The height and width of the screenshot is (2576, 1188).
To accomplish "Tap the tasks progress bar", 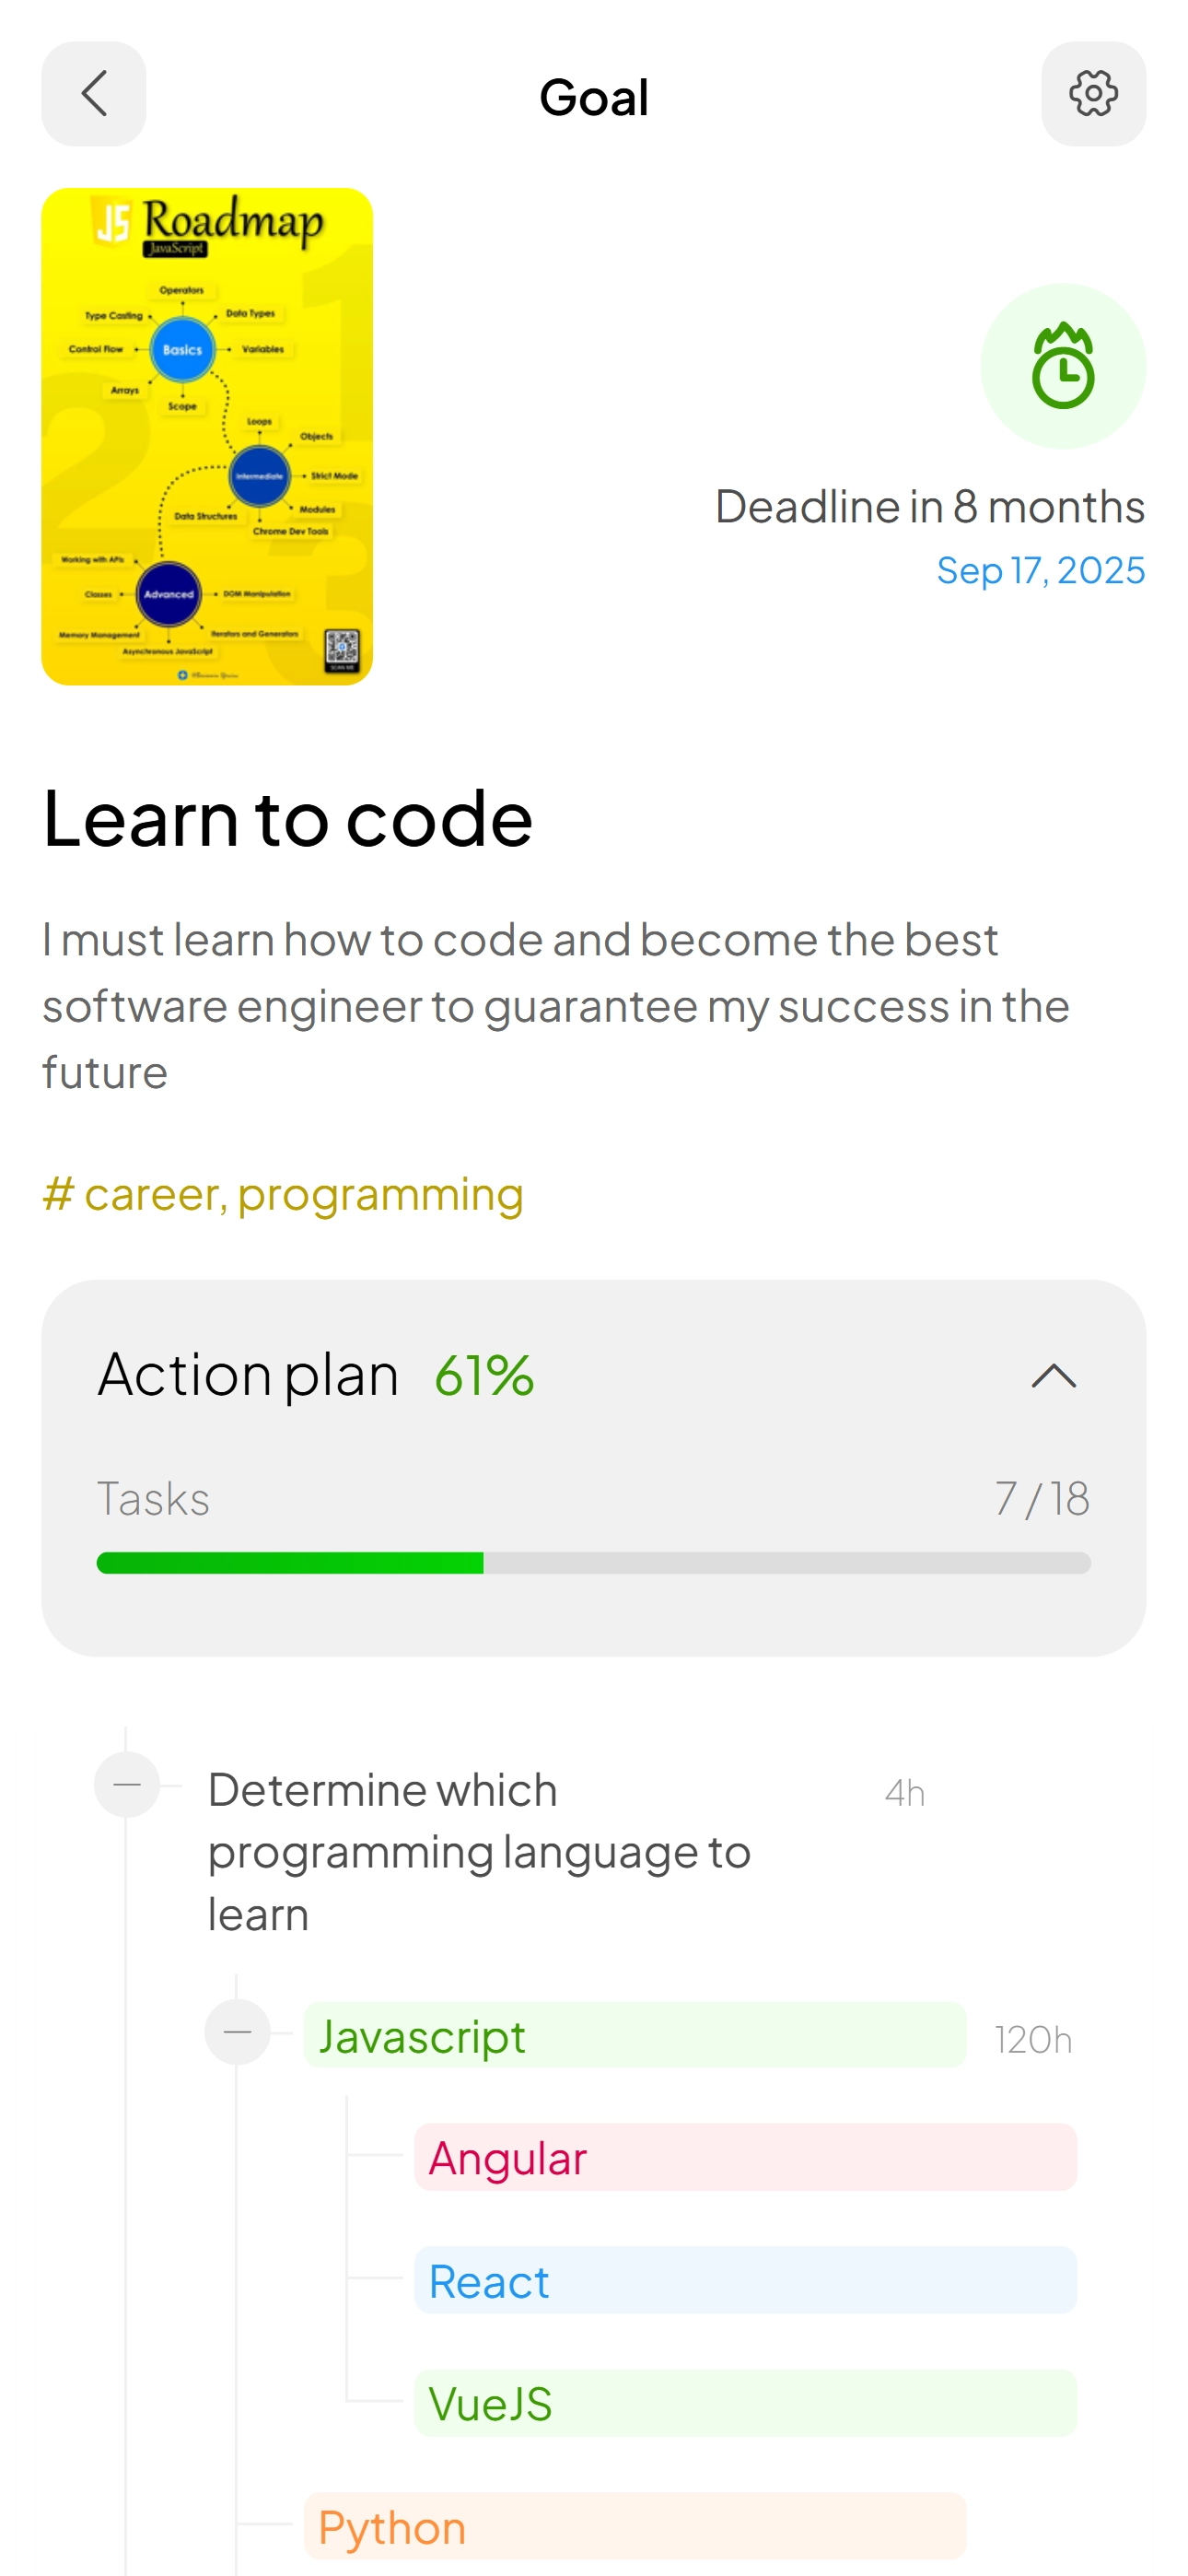I will 593,1563.
